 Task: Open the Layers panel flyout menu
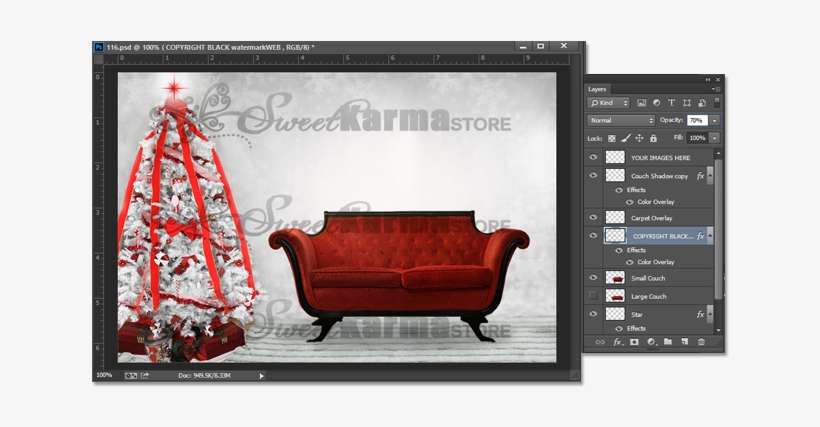point(714,89)
